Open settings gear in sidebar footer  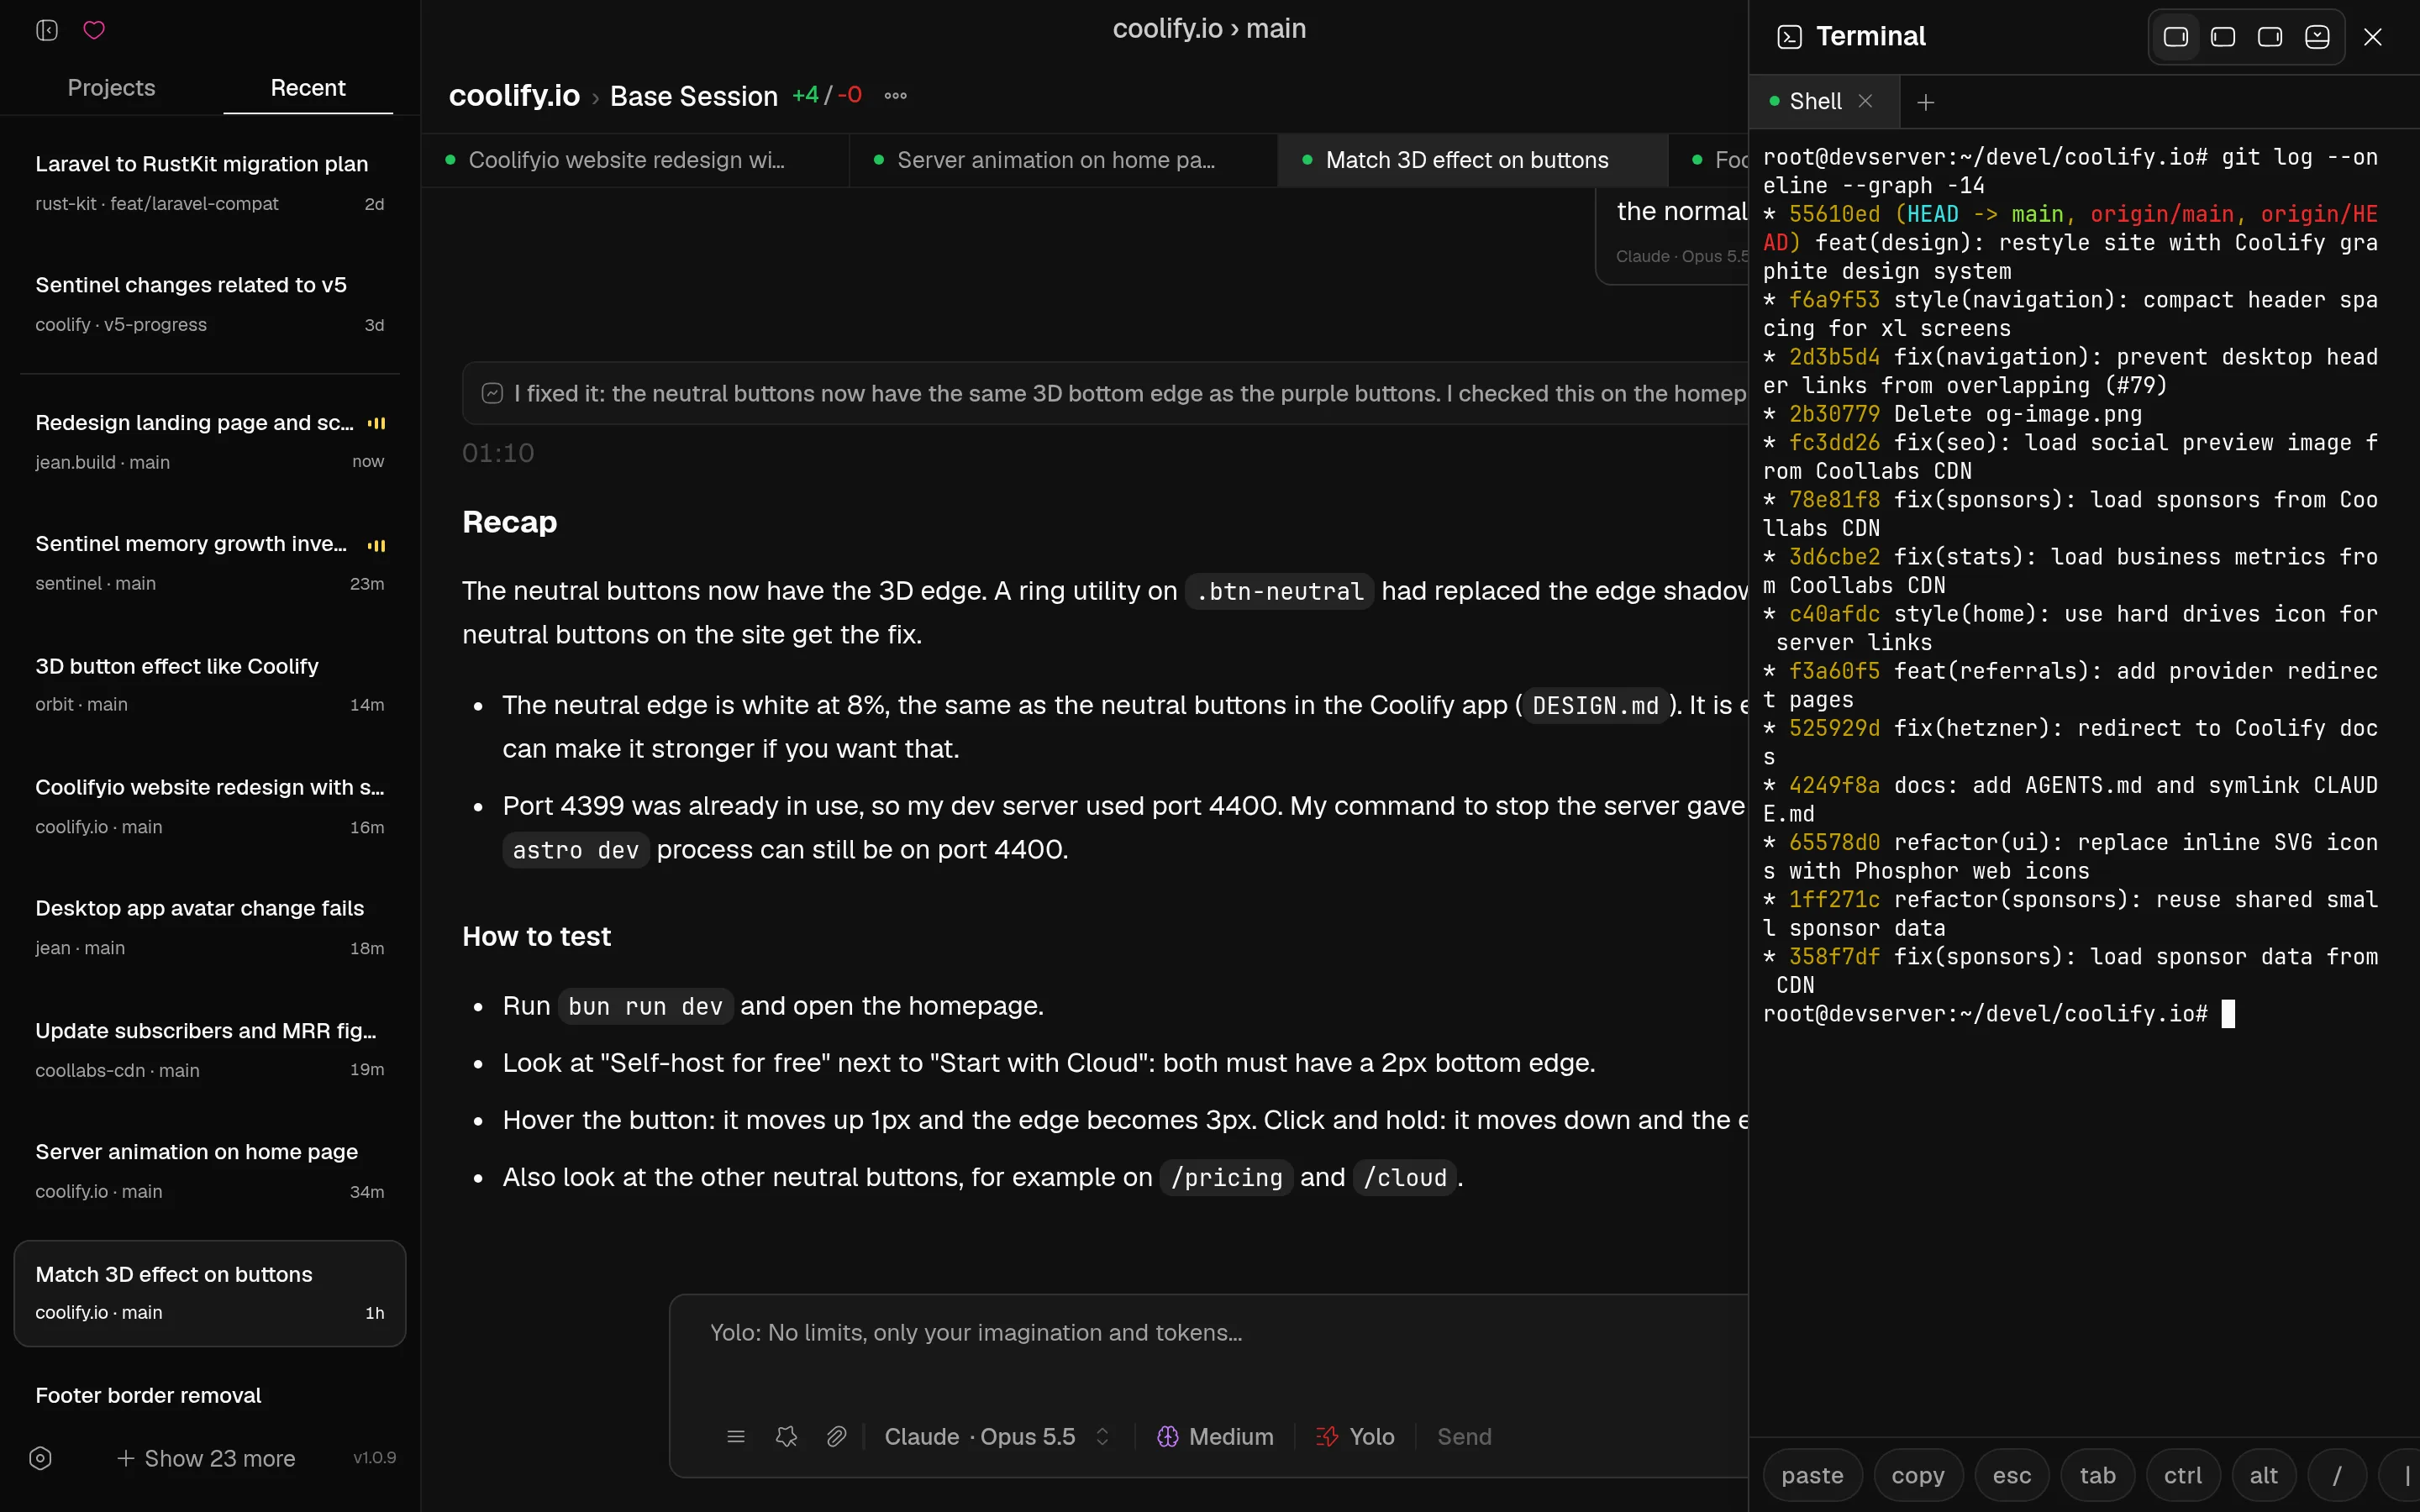40,1458
